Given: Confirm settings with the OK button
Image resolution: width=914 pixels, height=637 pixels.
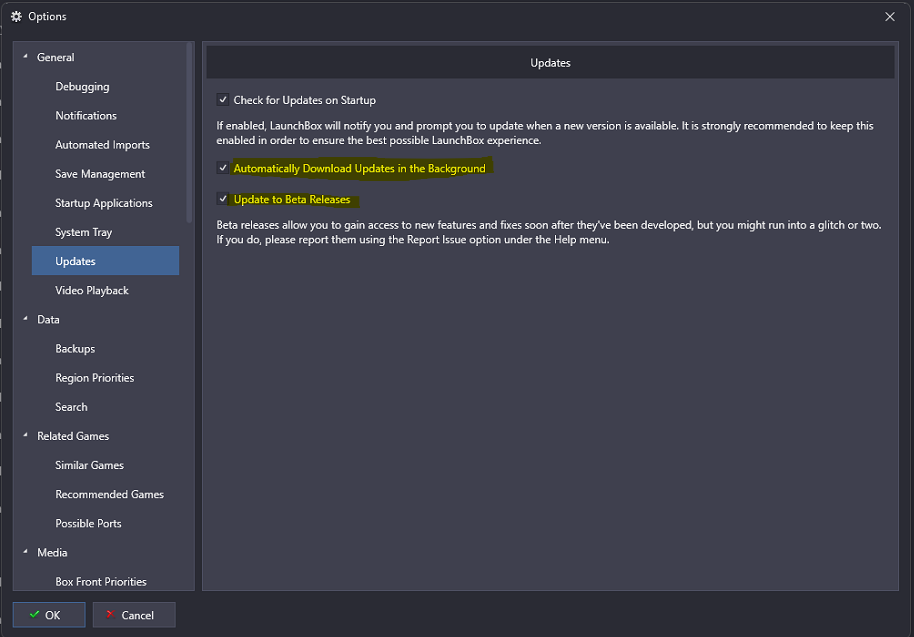Looking at the screenshot, I should click(49, 615).
